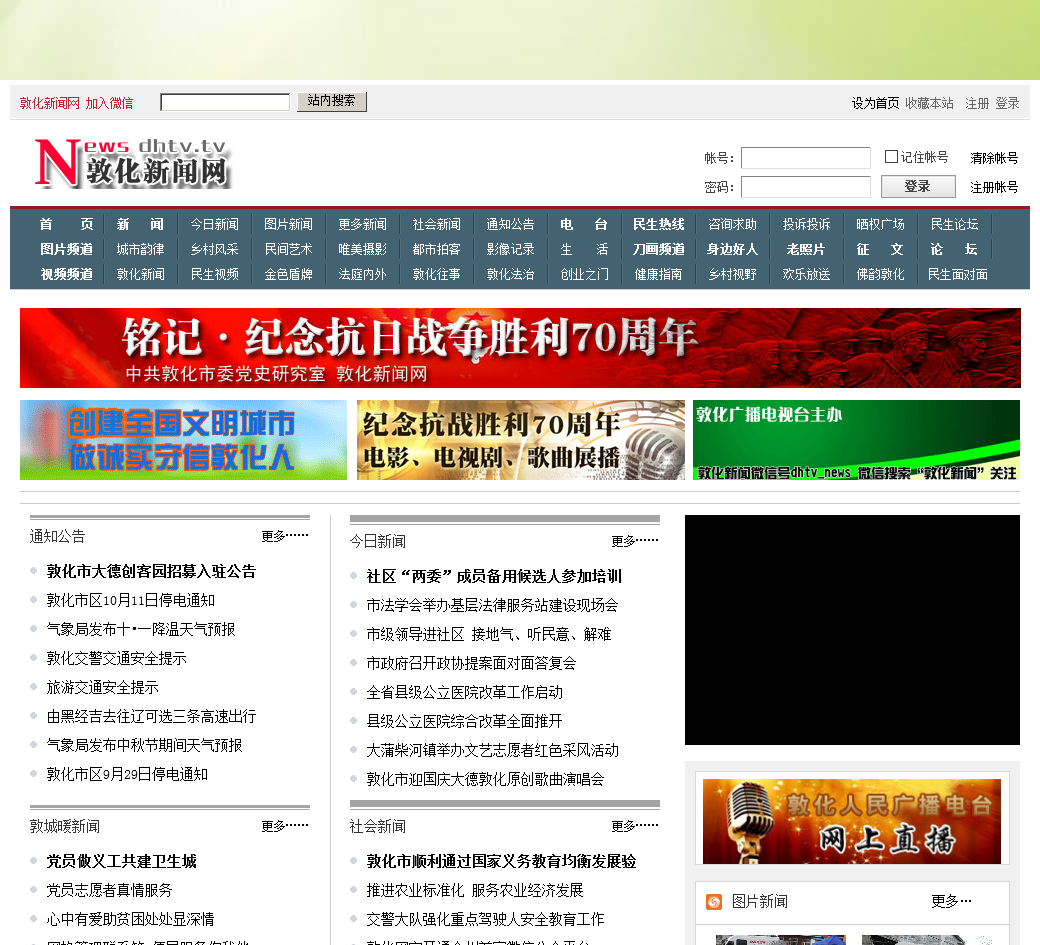
Task: Open 全省县级公立医院改革工作启动
Action: (x=464, y=692)
